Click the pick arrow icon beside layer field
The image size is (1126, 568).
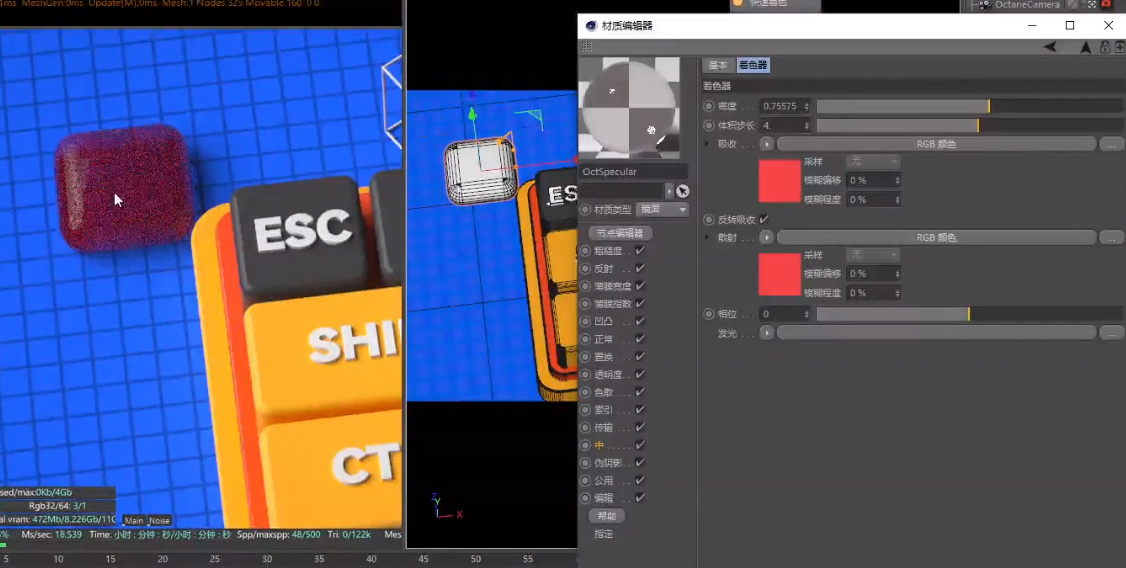coord(682,191)
